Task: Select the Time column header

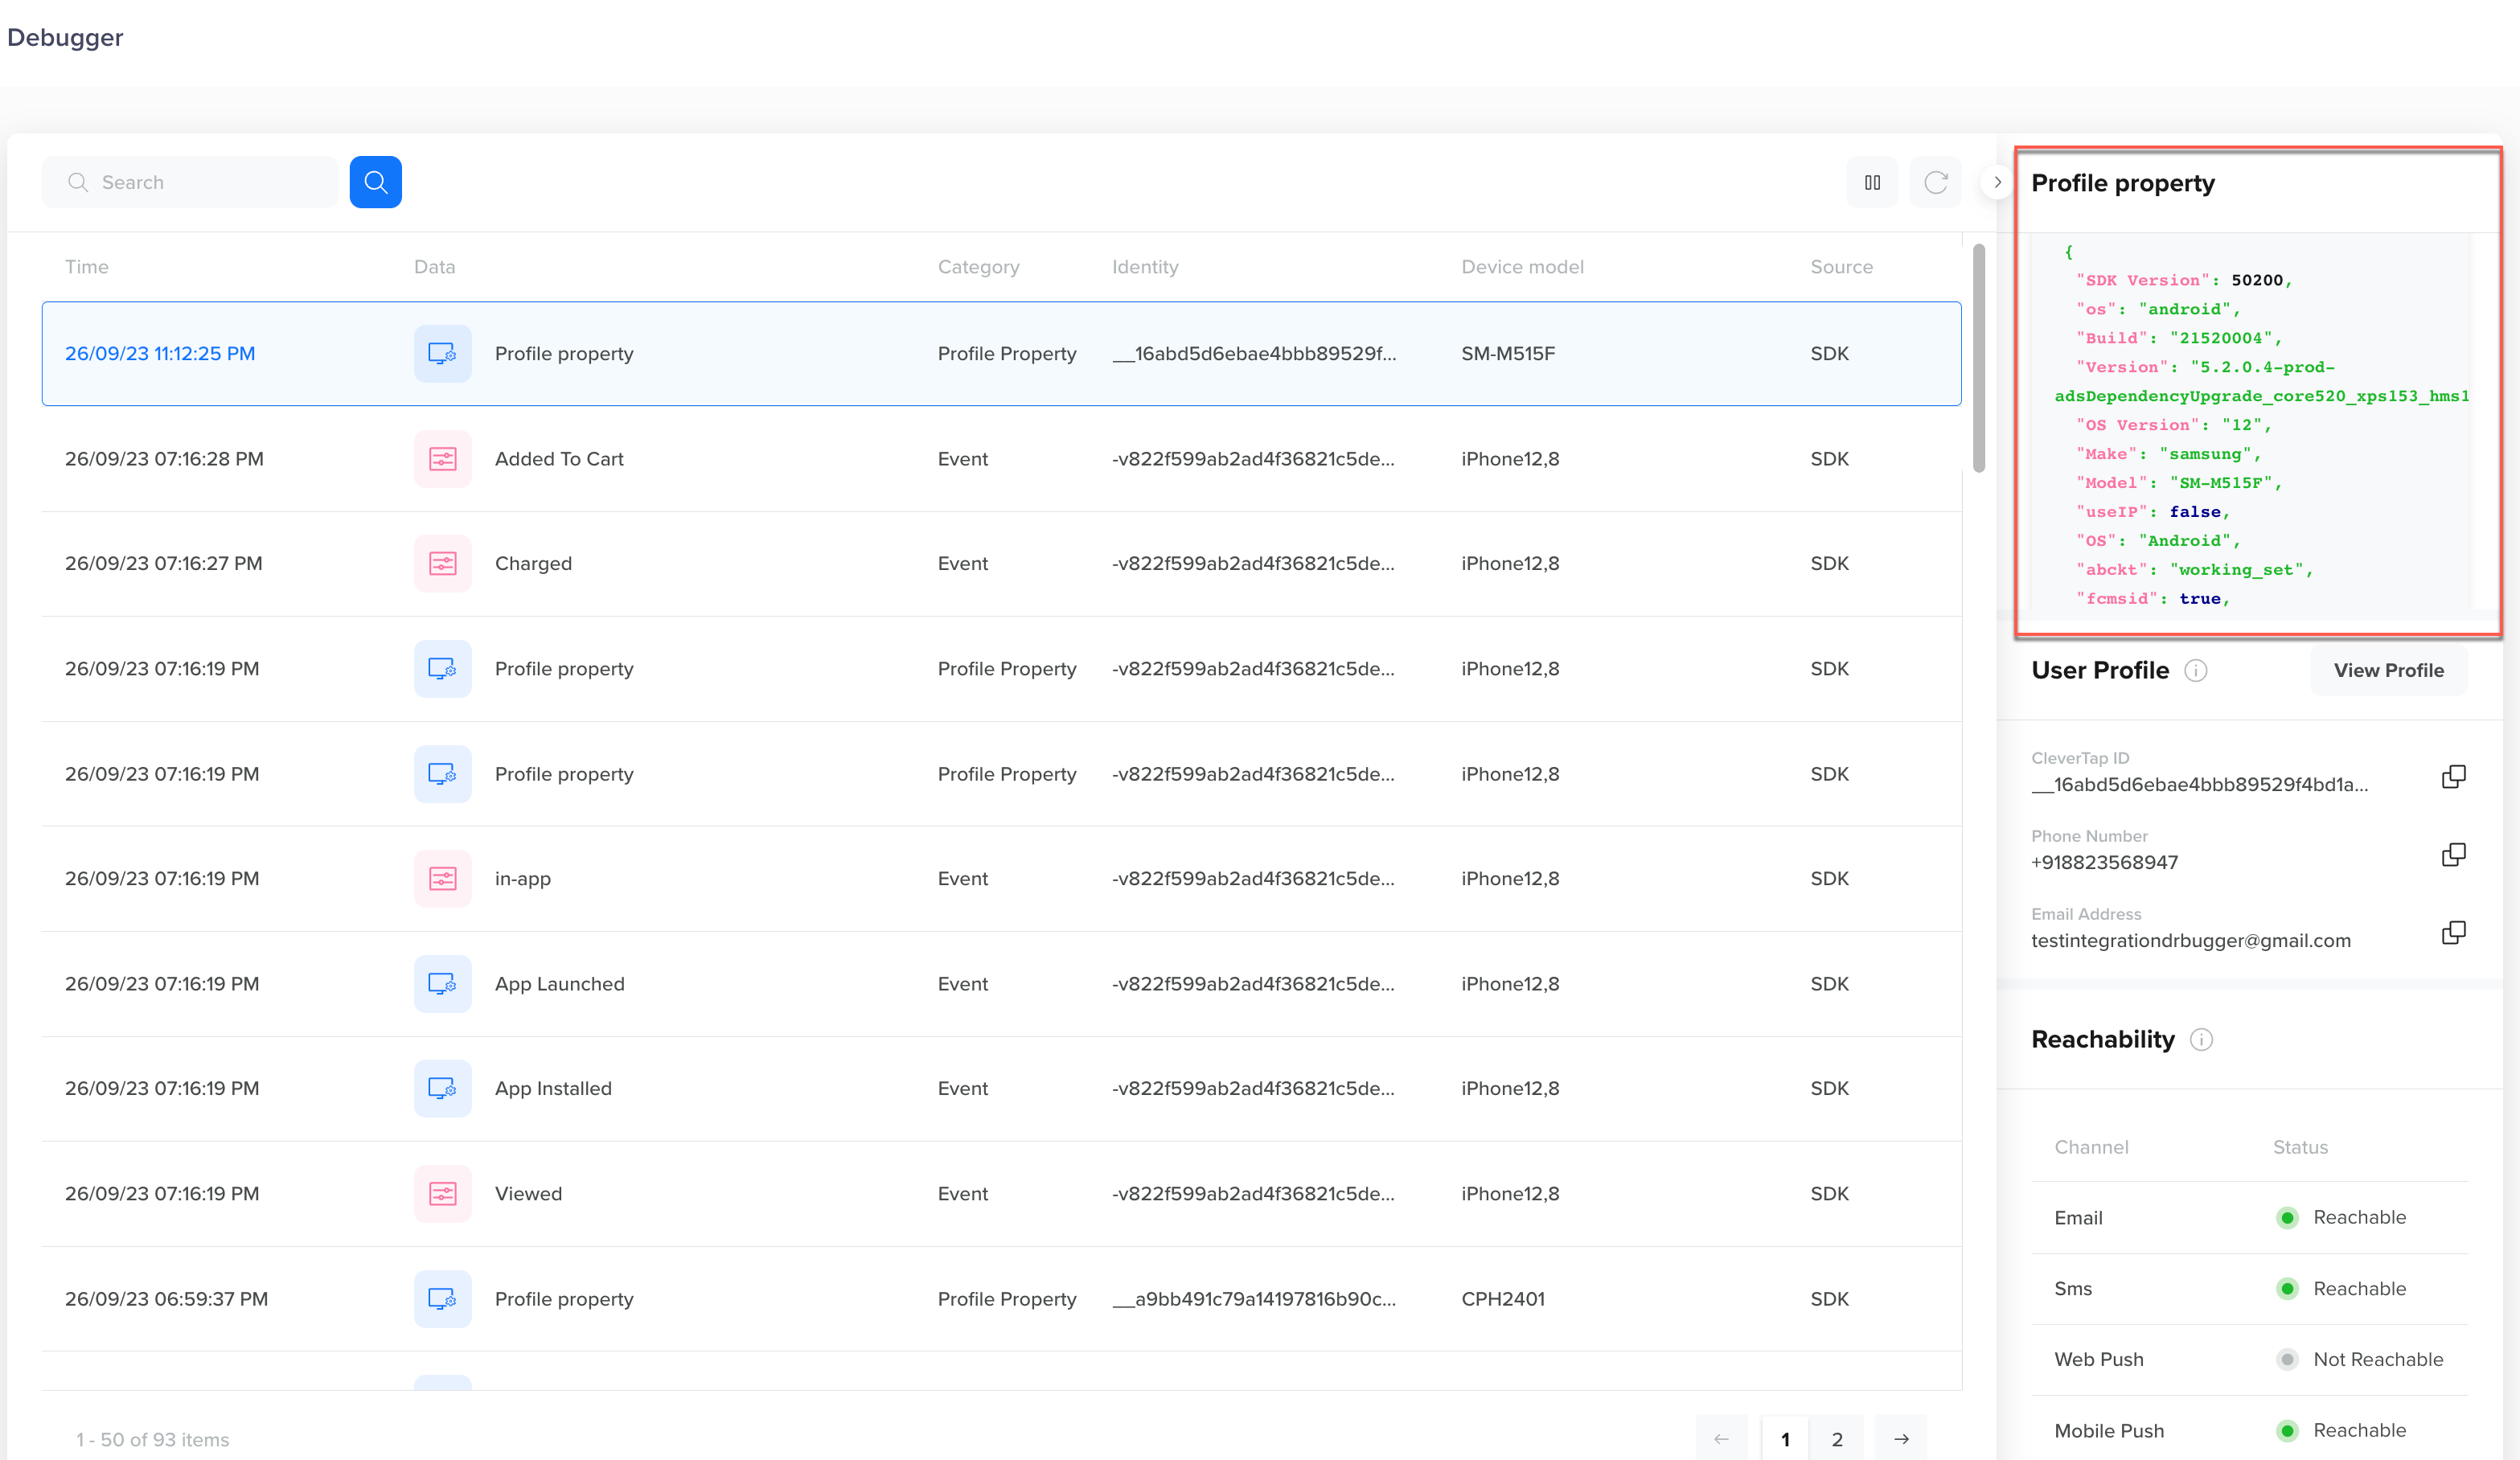Action: 87,266
